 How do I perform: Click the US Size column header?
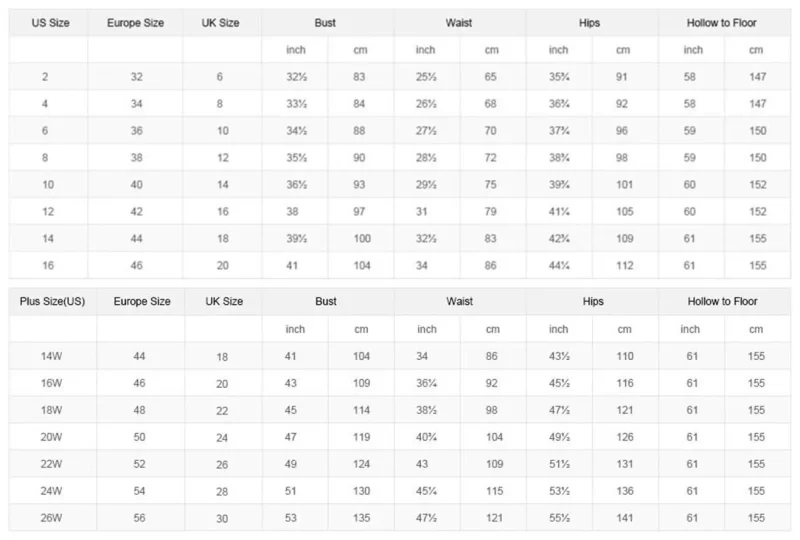tap(50, 23)
